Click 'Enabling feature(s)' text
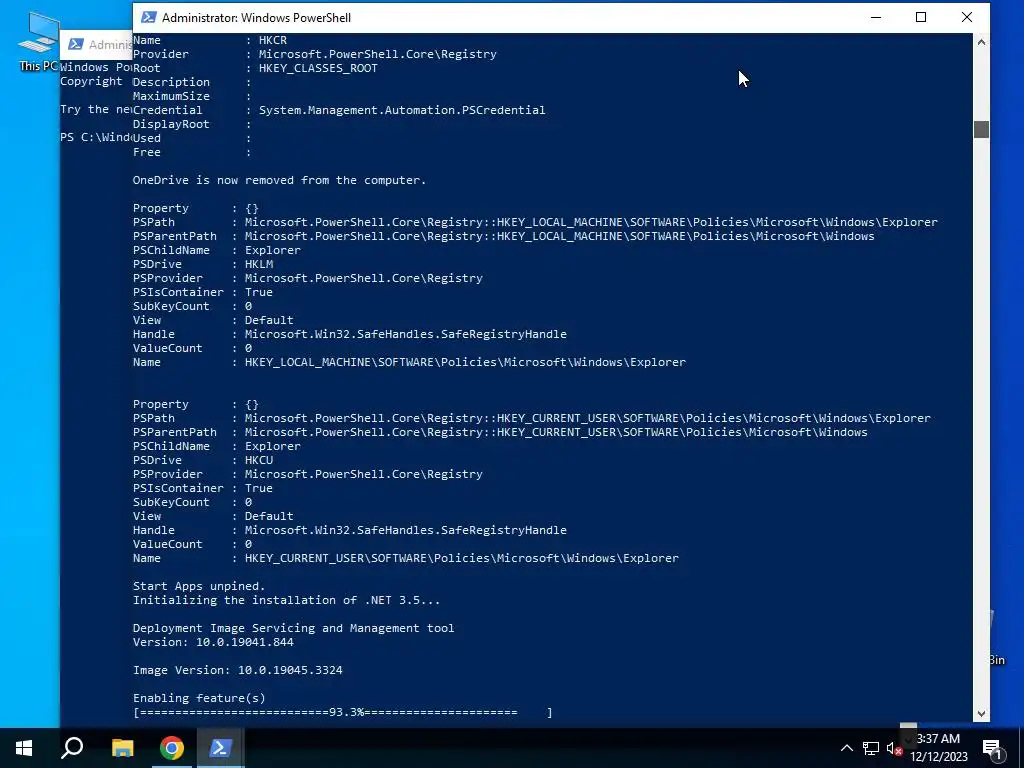1024x768 pixels. (199, 698)
